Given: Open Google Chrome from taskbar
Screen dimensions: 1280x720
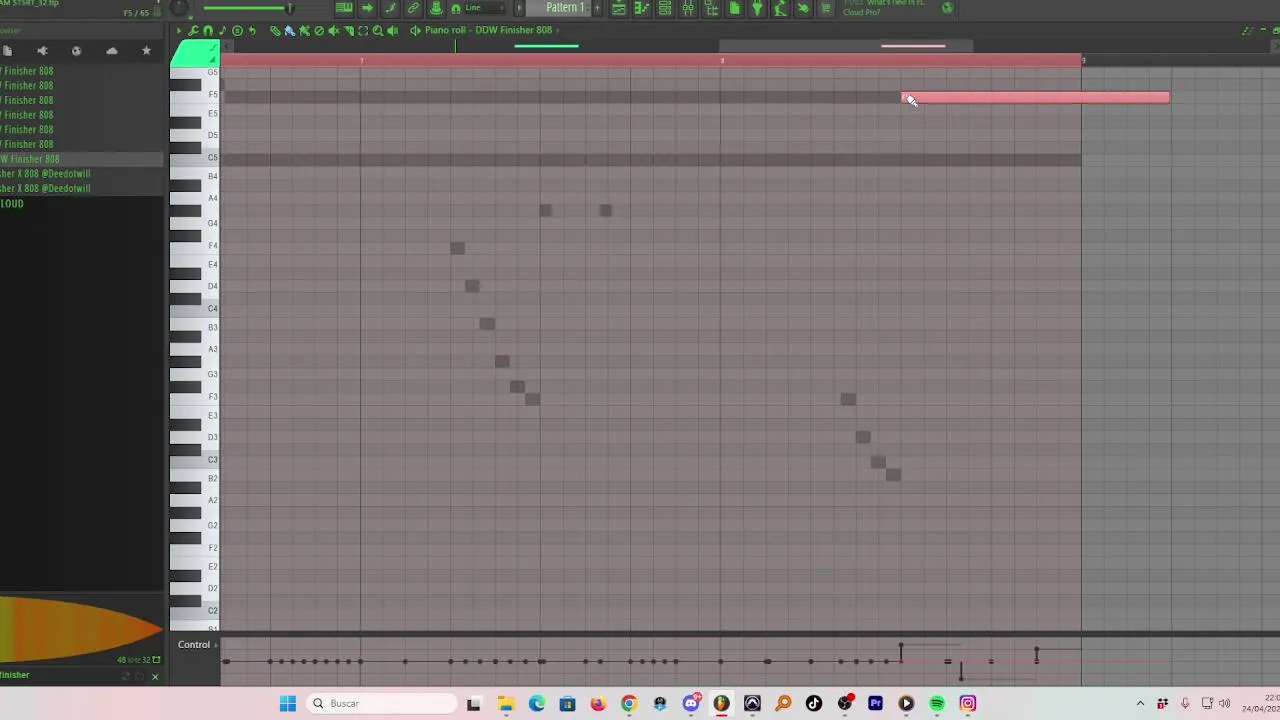Looking at the screenshot, I should (x=629, y=704).
